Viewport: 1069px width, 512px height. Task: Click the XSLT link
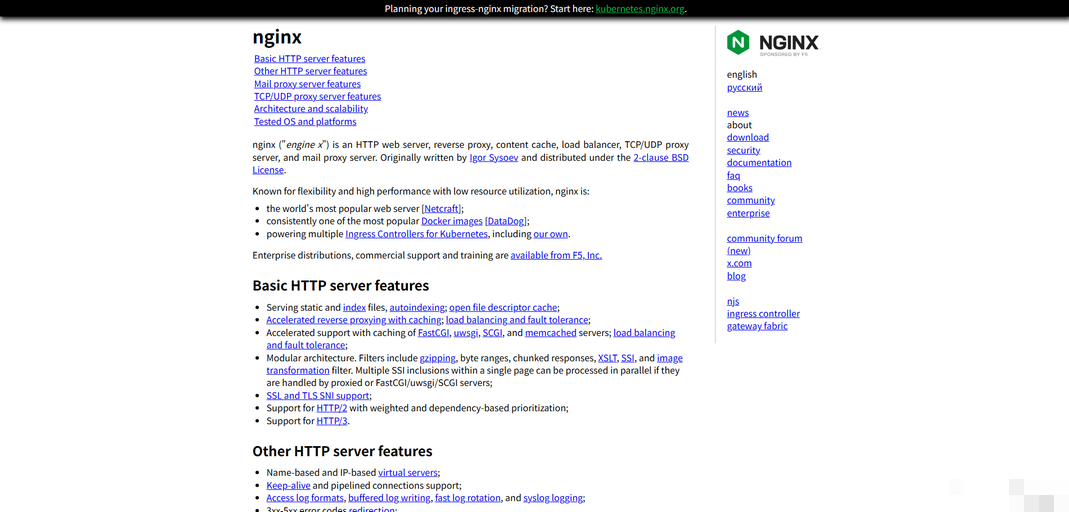pyautogui.click(x=607, y=358)
